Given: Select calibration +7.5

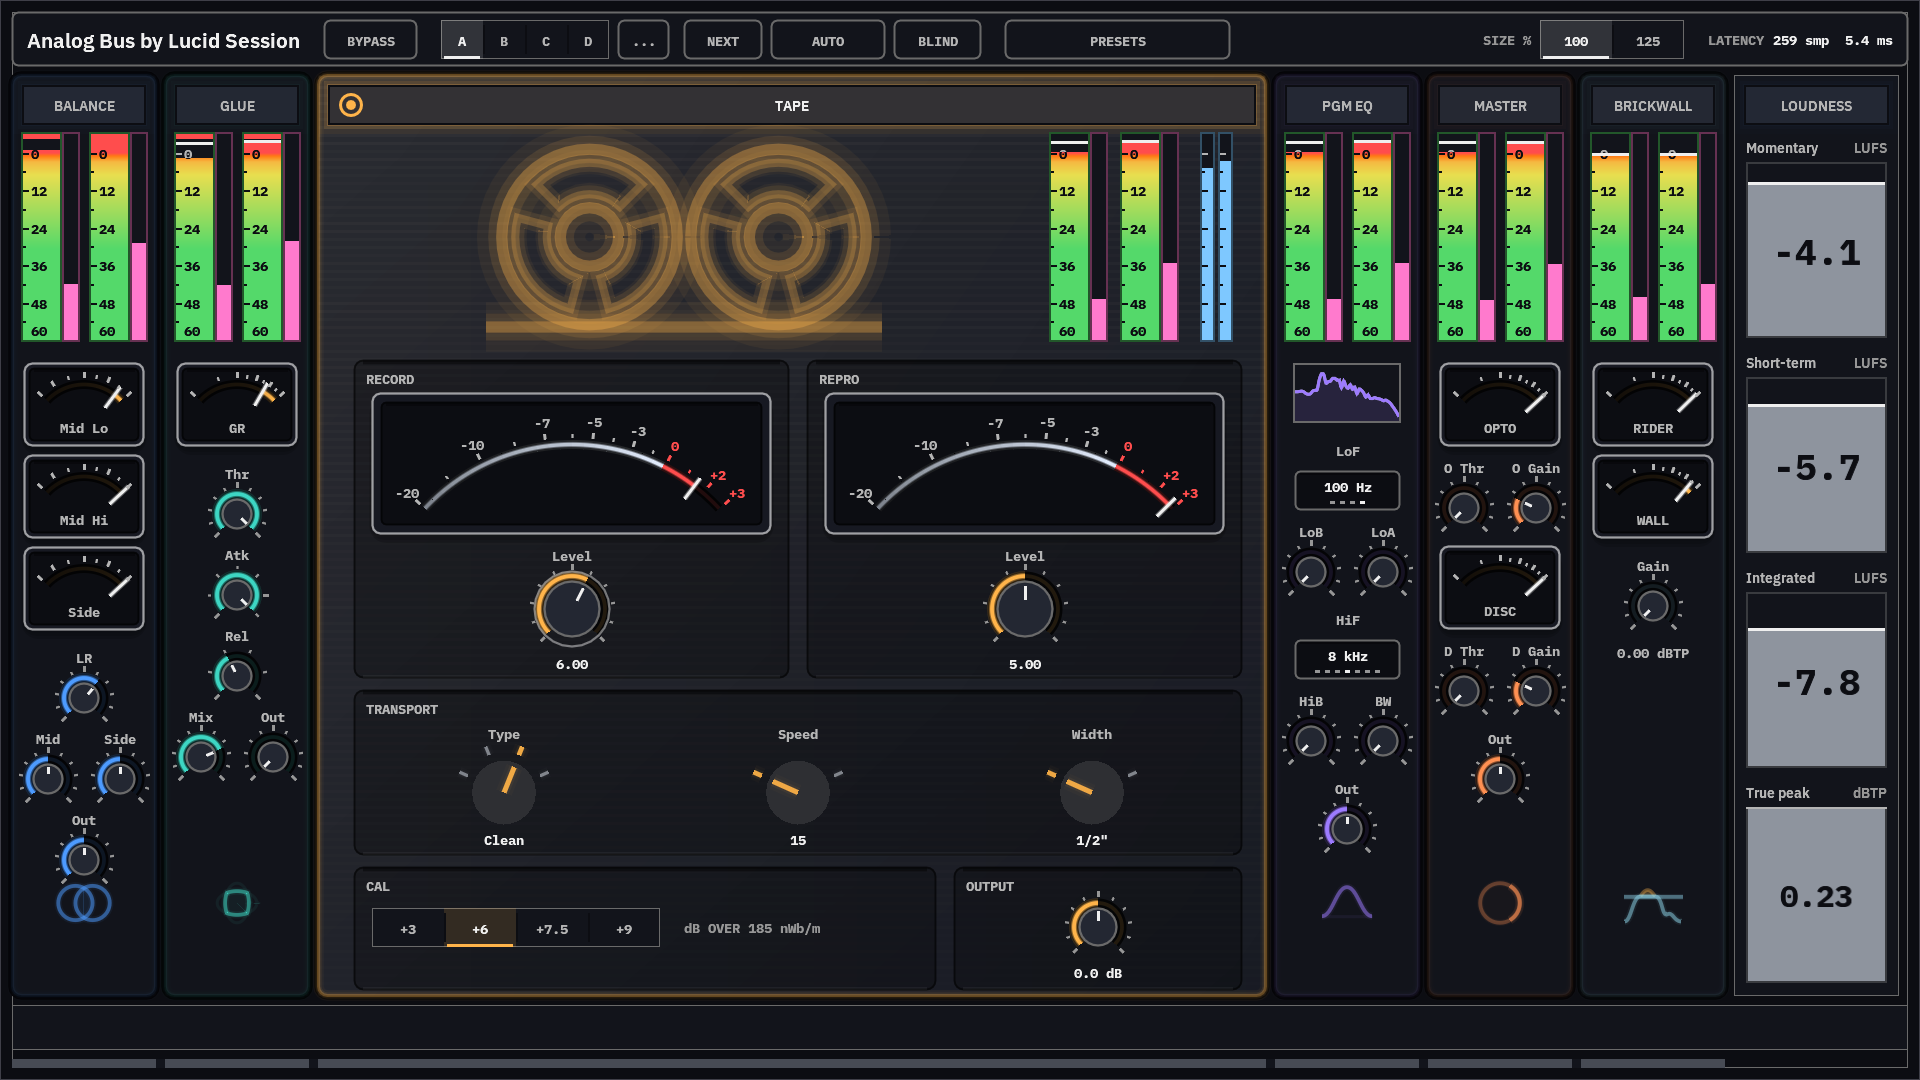Looking at the screenshot, I should tap(552, 929).
